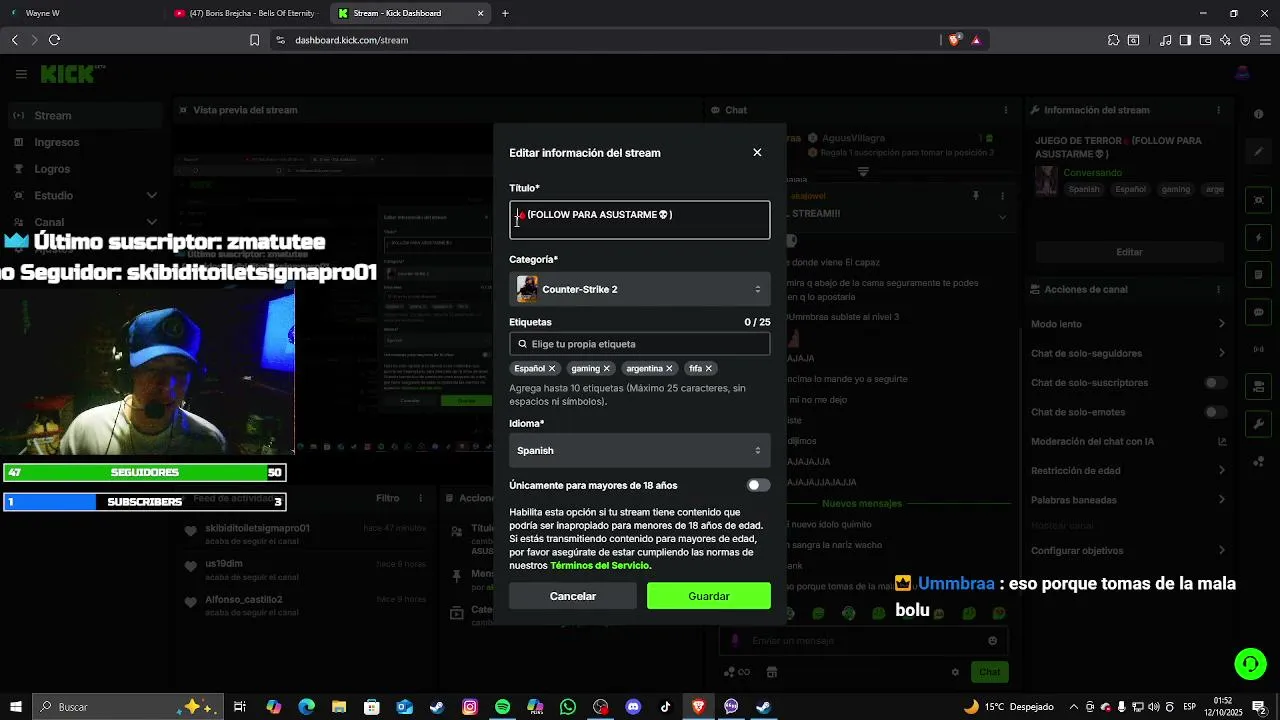Open the browser extensions puzzle icon

click(1113, 40)
